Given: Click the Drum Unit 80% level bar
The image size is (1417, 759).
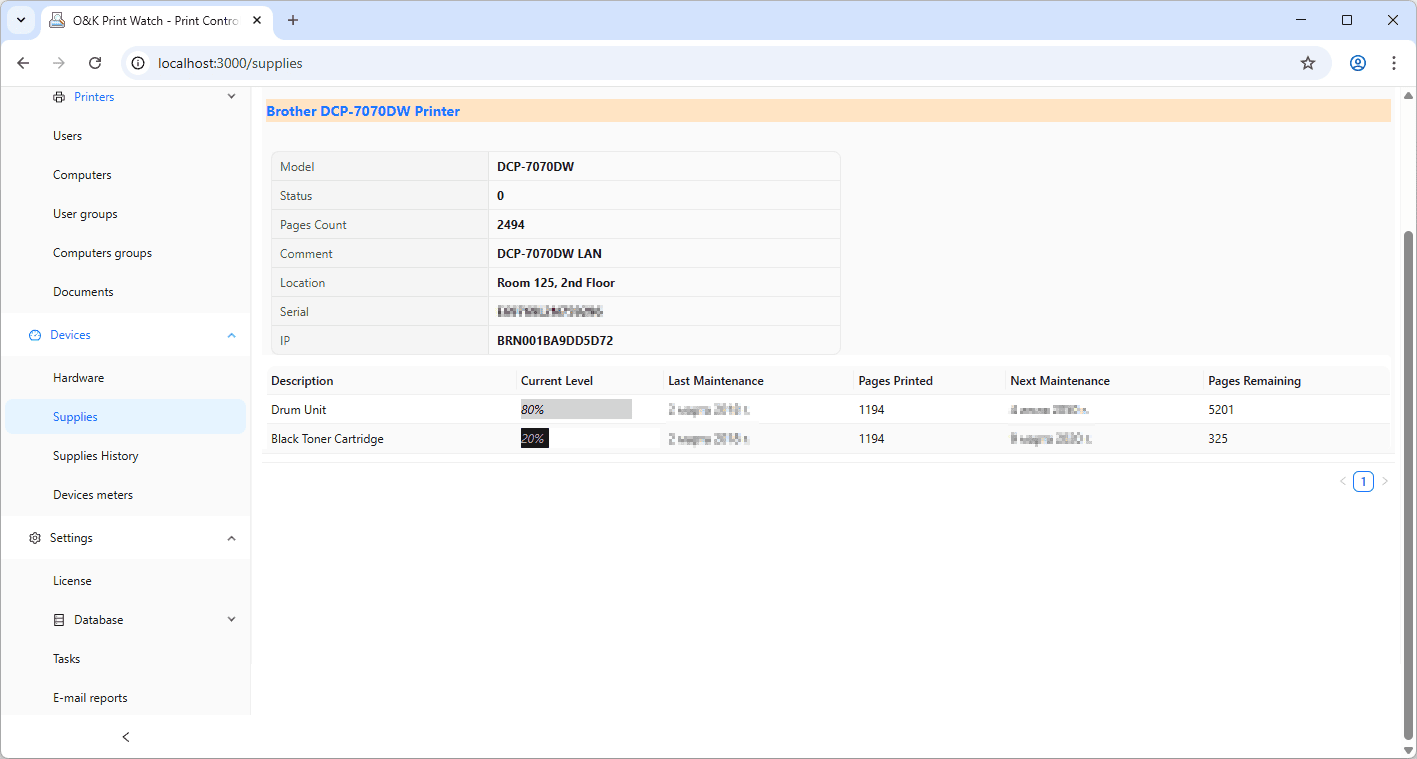Looking at the screenshot, I should [x=575, y=409].
